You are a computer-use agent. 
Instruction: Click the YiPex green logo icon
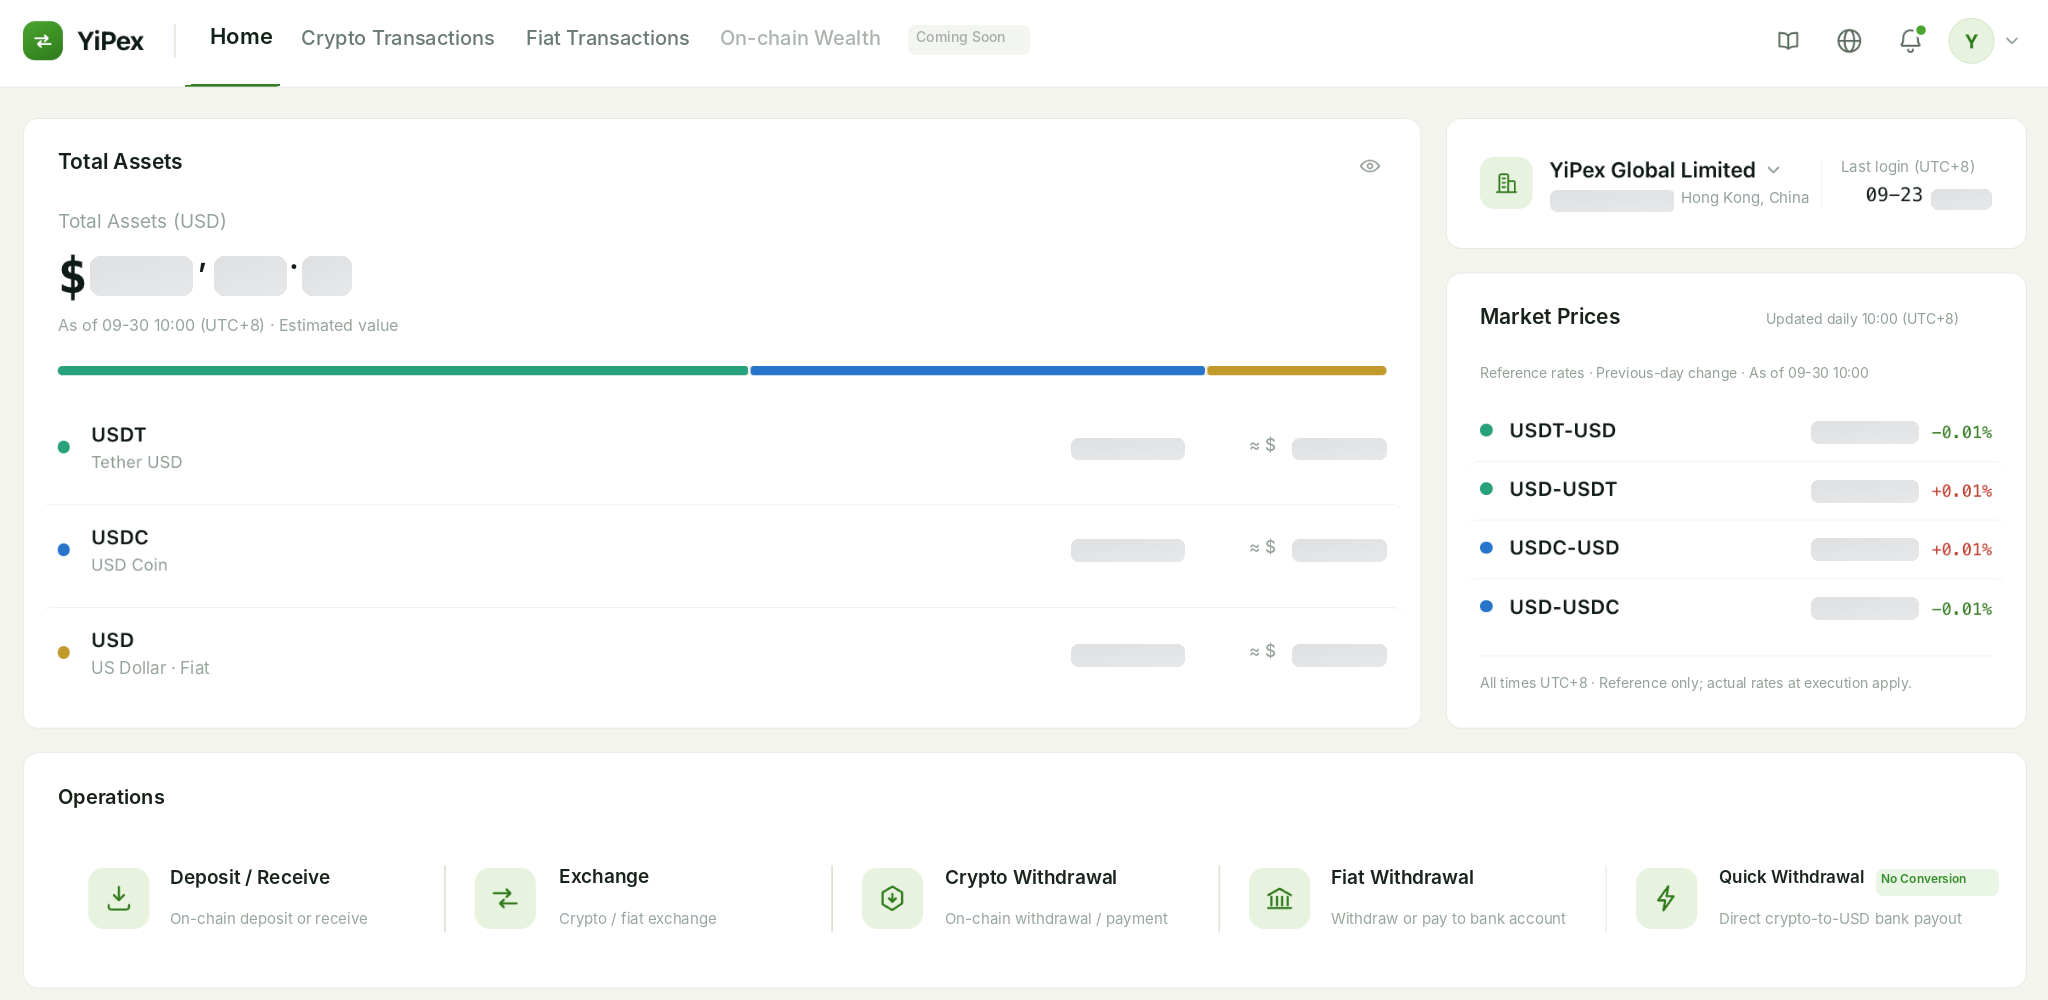[x=43, y=41]
